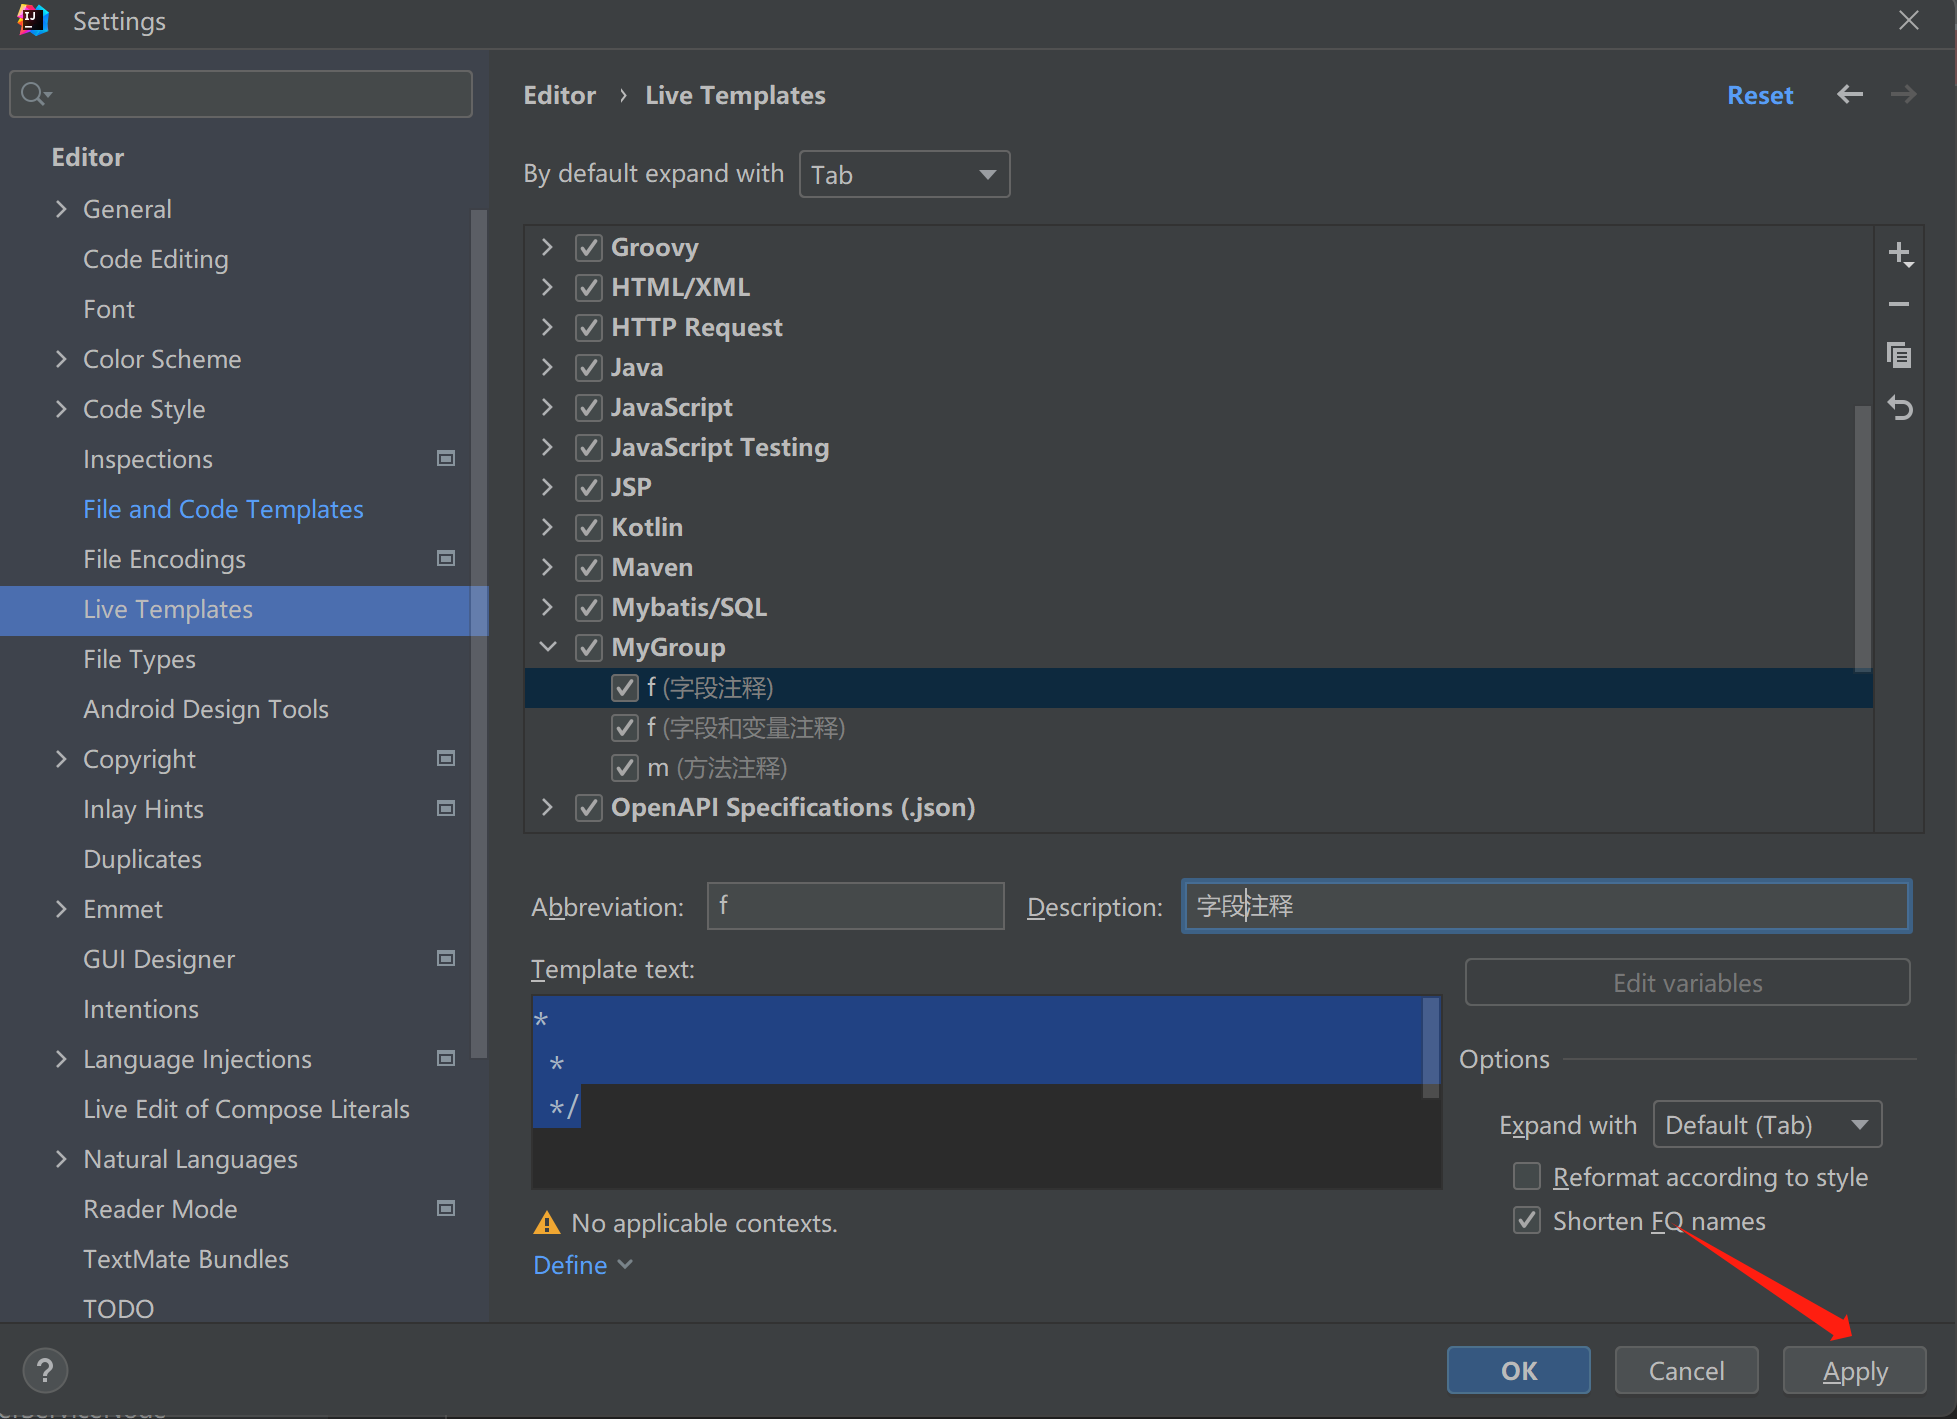Toggle checkbox of f (字段注释) template
This screenshot has width=1957, height=1419.
click(625, 687)
